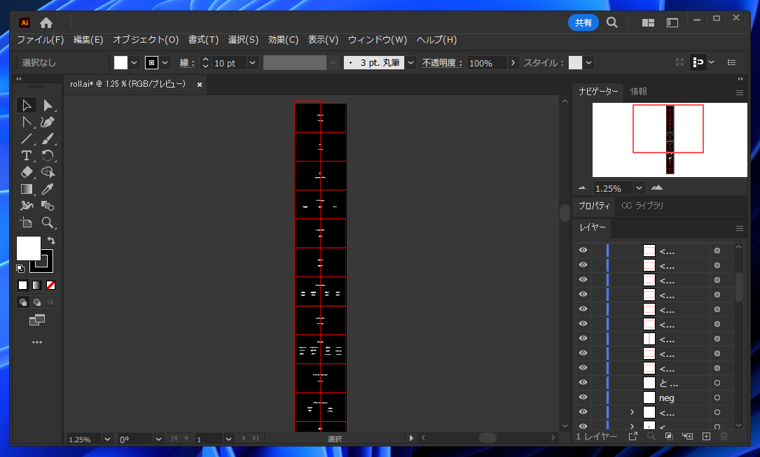
Task: Open the Navigator 1.25% zoom dropdown
Action: [639, 188]
